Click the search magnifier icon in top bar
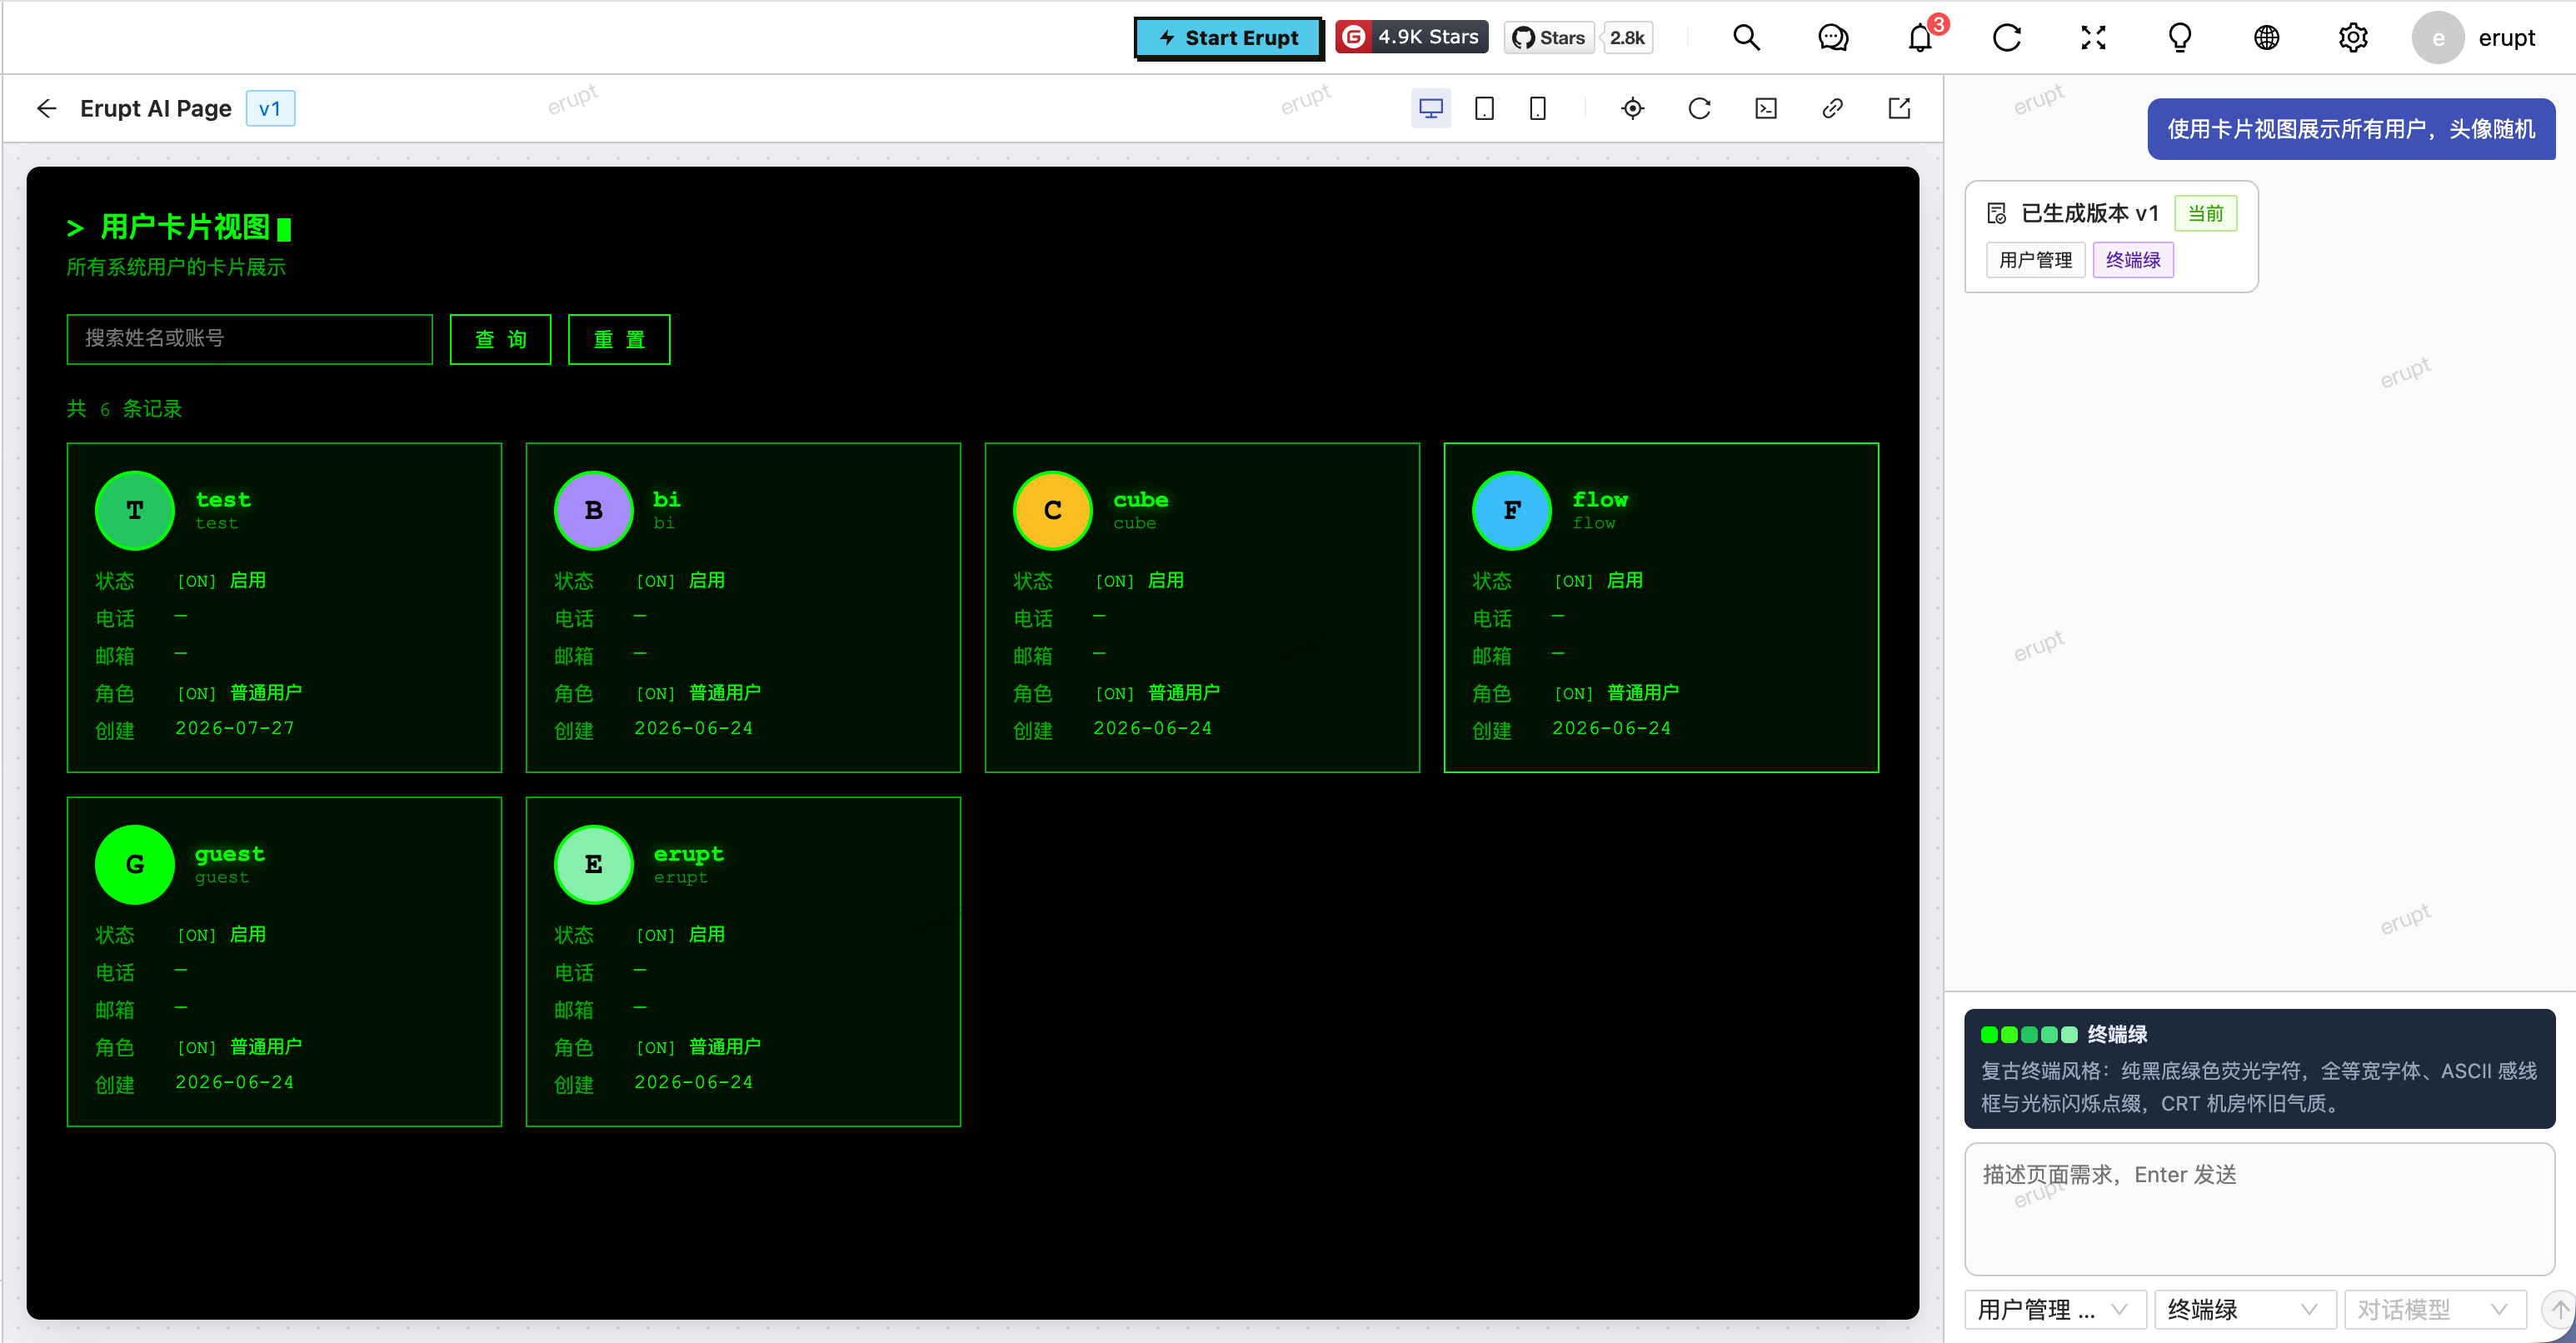The image size is (2576, 1343). (x=1746, y=38)
